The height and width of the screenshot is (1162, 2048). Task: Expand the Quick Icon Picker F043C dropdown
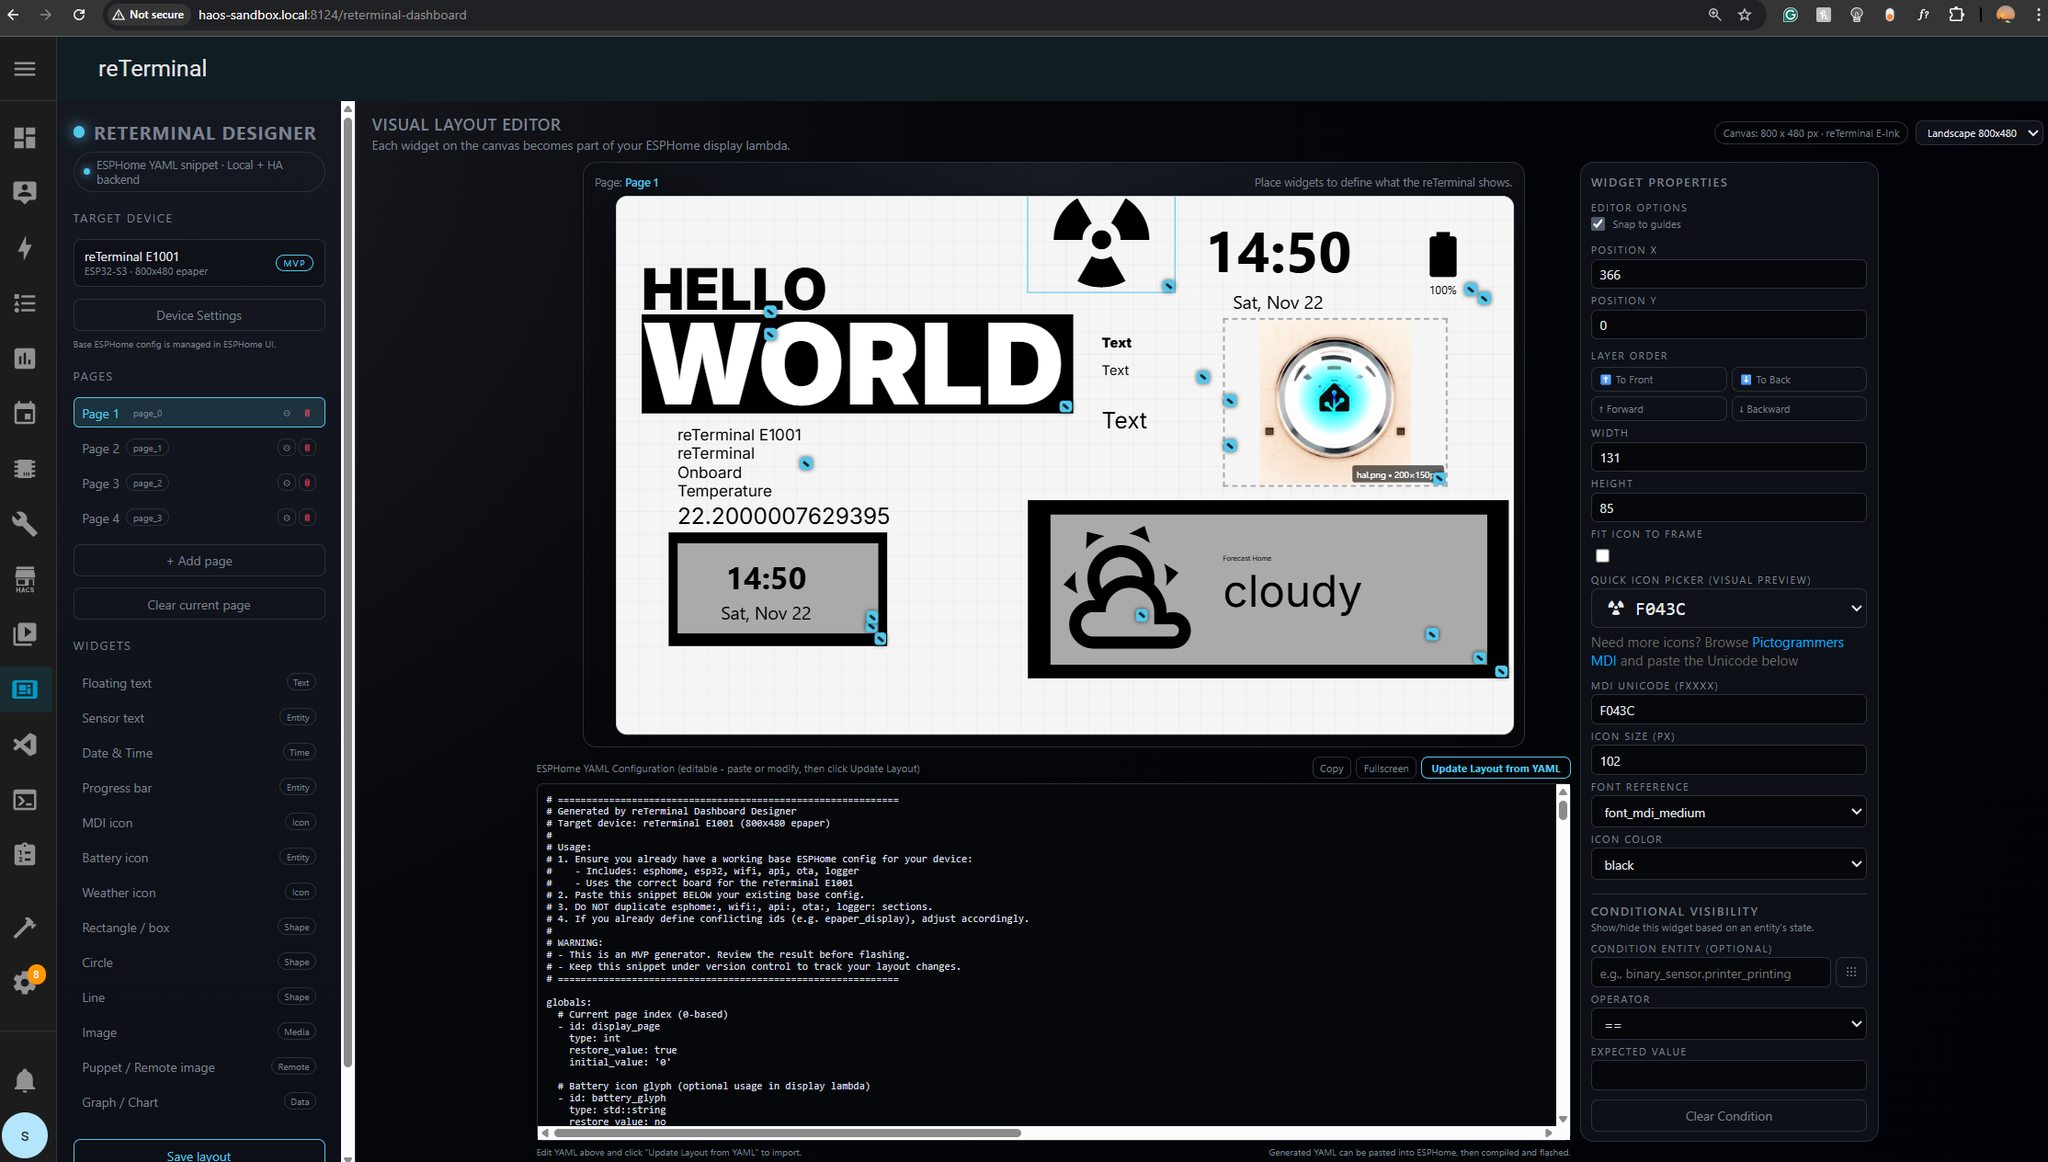click(1728, 608)
